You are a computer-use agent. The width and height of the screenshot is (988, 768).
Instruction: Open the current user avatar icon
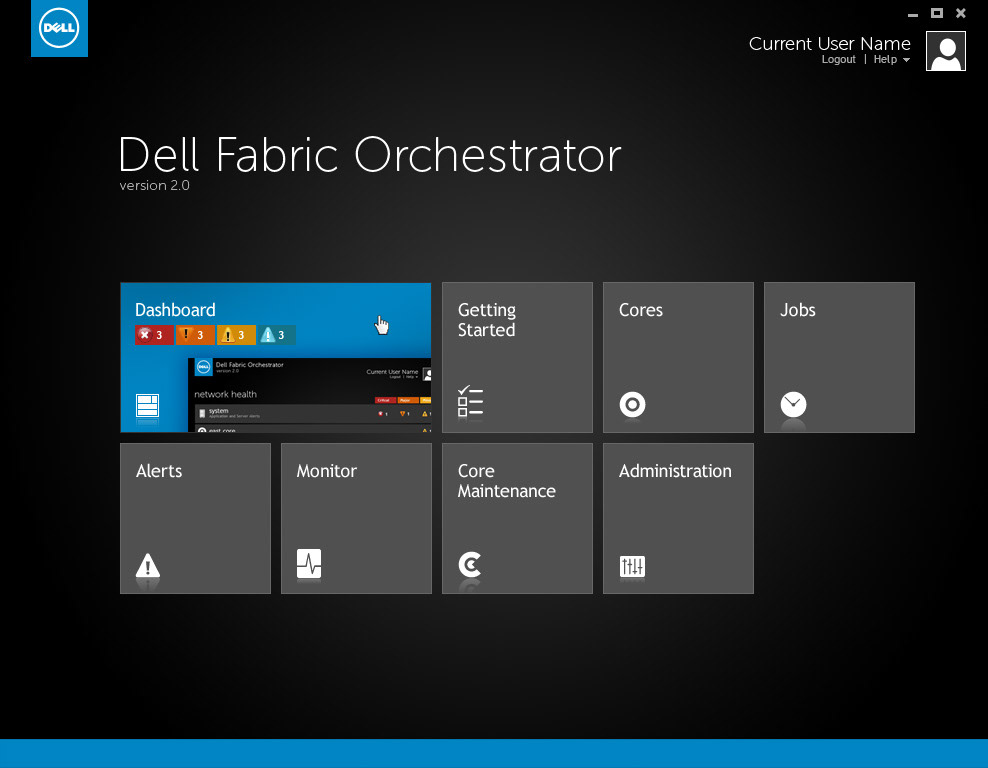[x=945, y=51]
